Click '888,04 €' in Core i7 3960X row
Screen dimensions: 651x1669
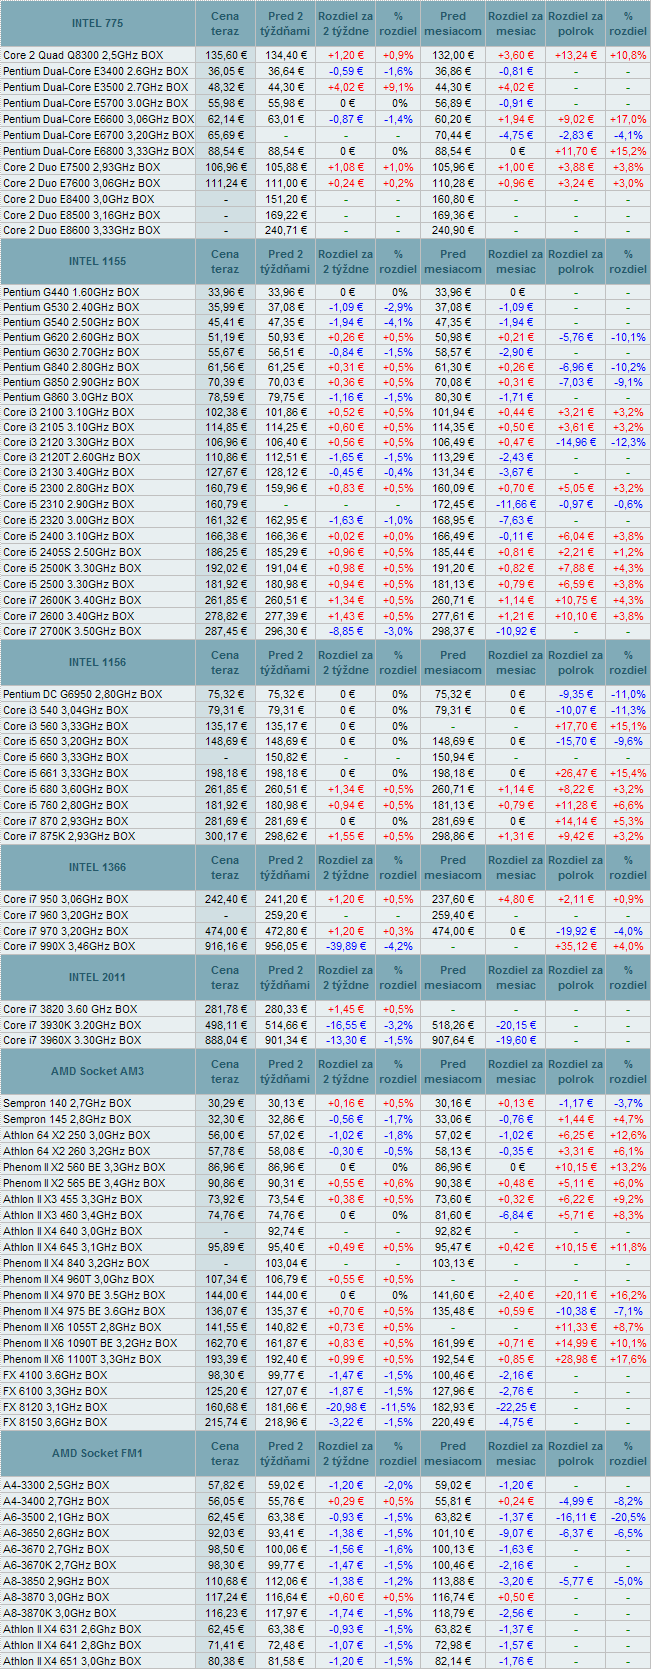click(x=225, y=1040)
